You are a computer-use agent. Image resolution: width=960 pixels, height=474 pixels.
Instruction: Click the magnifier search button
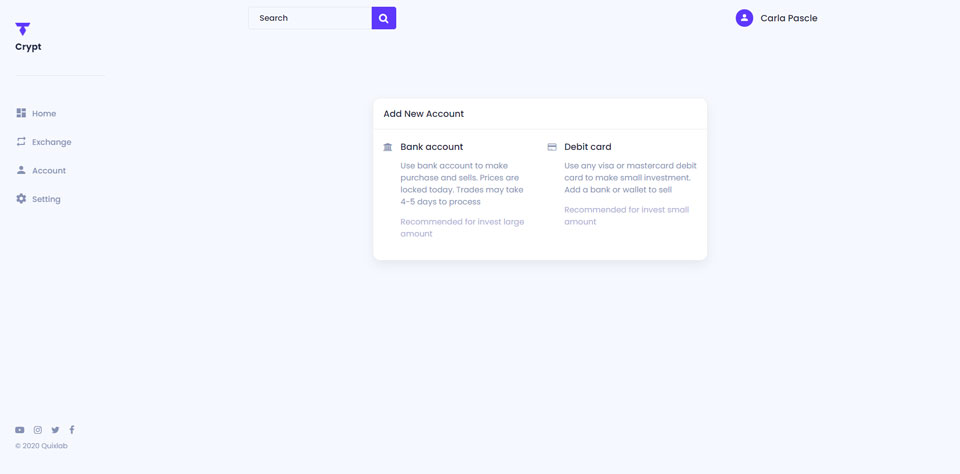tap(384, 18)
